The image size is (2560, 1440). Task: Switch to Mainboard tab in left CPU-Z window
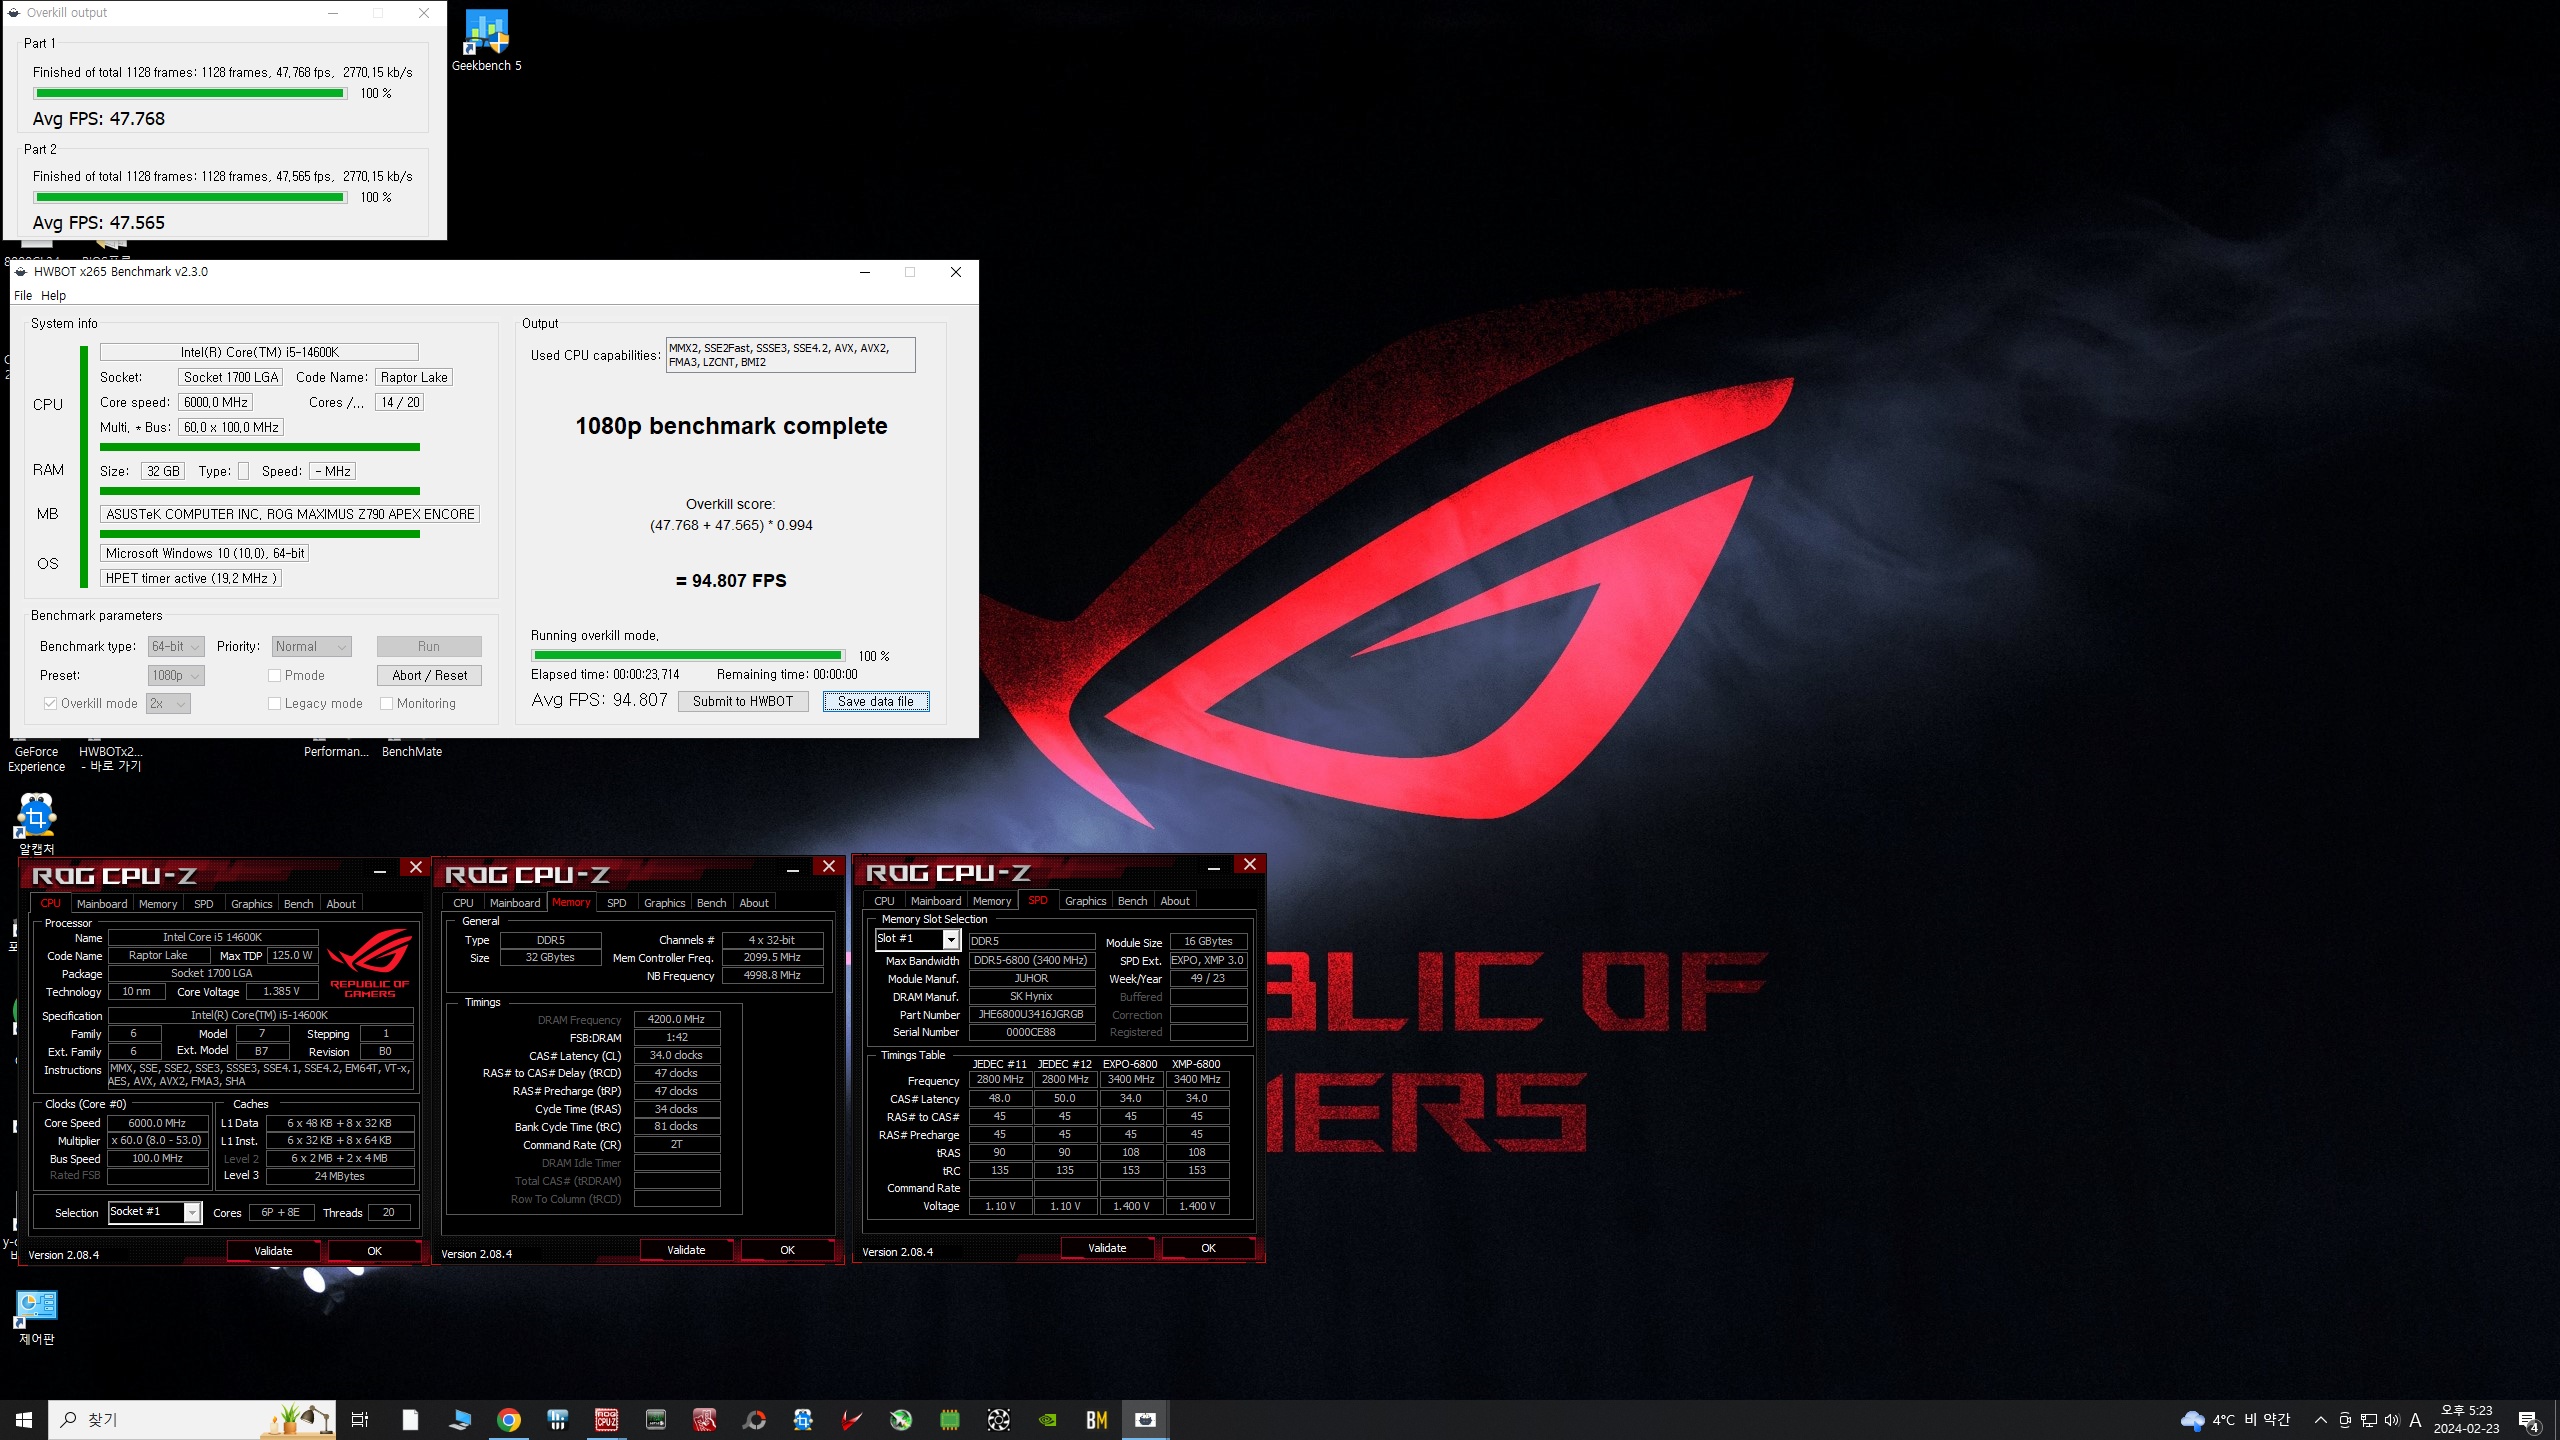point(102,904)
